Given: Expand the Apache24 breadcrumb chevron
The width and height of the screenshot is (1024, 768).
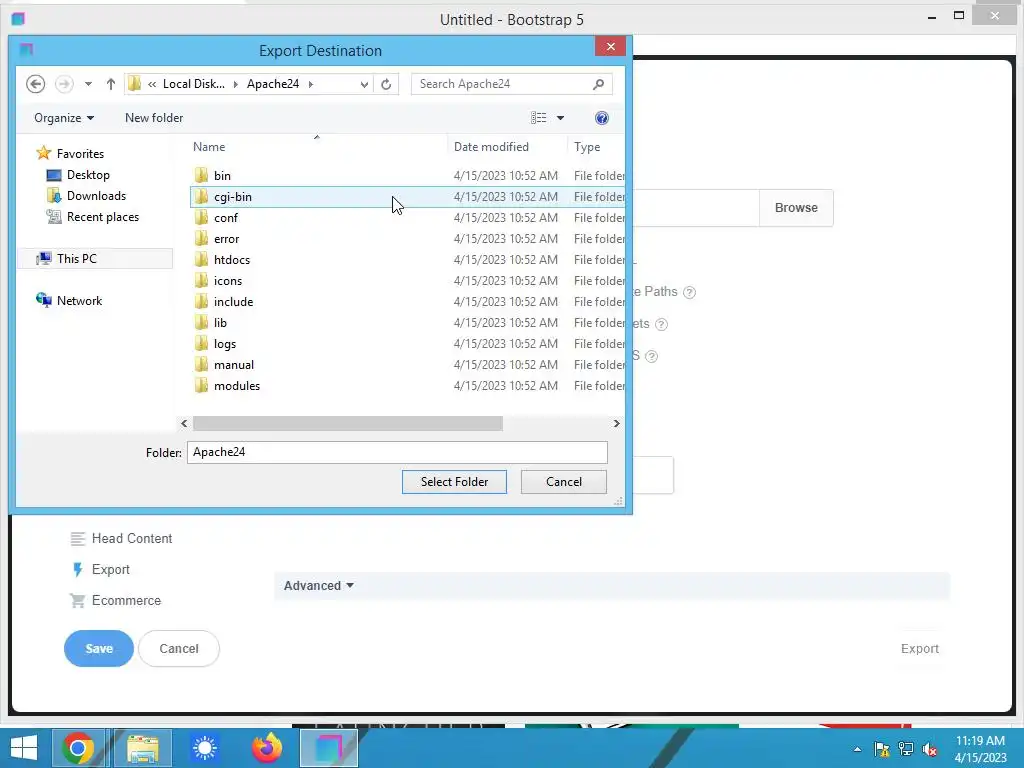Looking at the screenshot, I should (x=310, y=84).
